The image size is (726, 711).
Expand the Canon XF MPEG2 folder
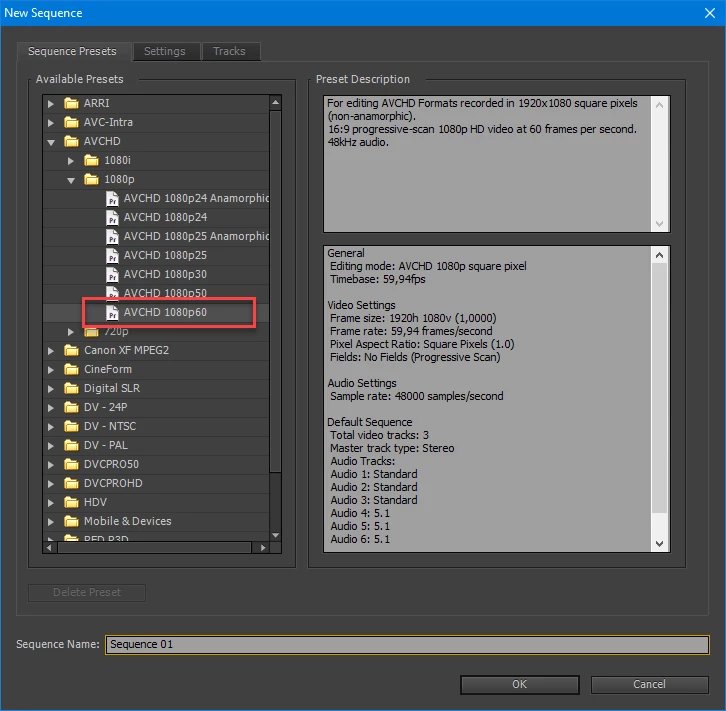click(51, 351)
